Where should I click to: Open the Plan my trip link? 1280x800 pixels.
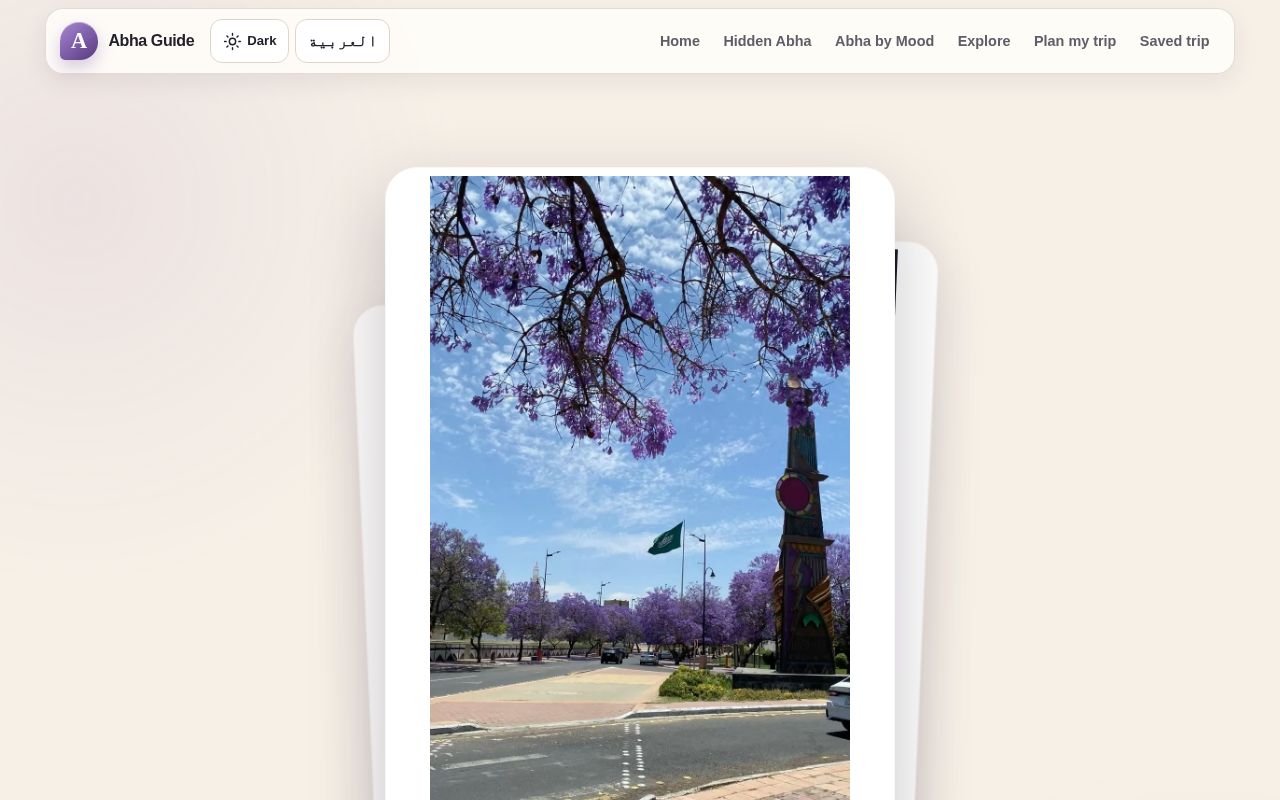click(1075, 41)
